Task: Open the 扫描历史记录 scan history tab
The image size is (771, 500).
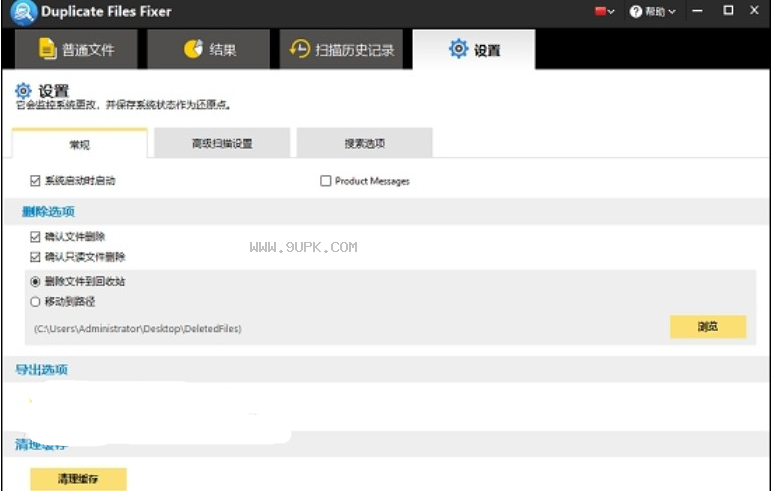Action: 341,49
